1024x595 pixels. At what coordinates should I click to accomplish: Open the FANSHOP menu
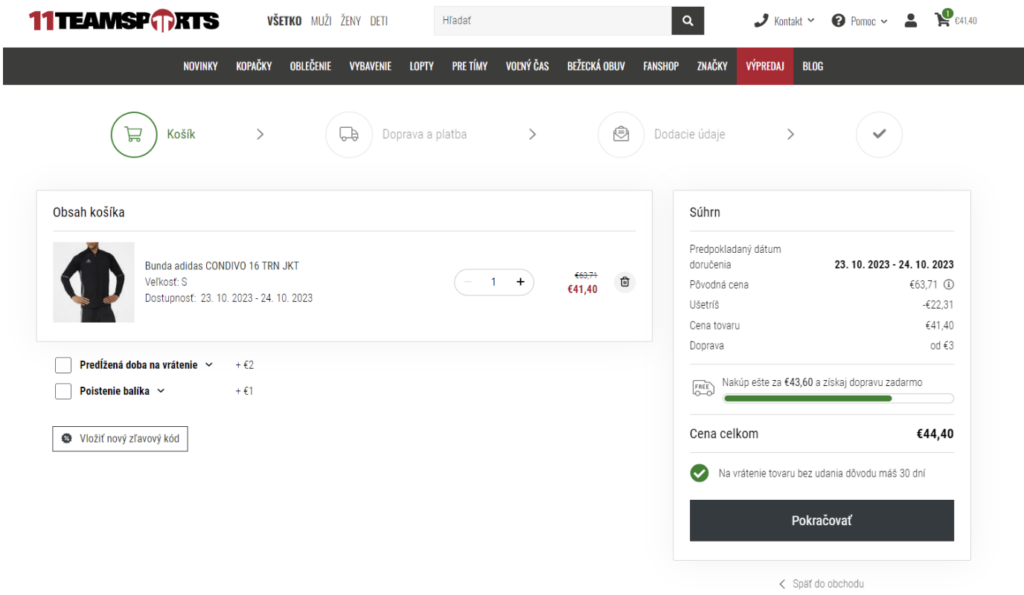coord(661,66)
